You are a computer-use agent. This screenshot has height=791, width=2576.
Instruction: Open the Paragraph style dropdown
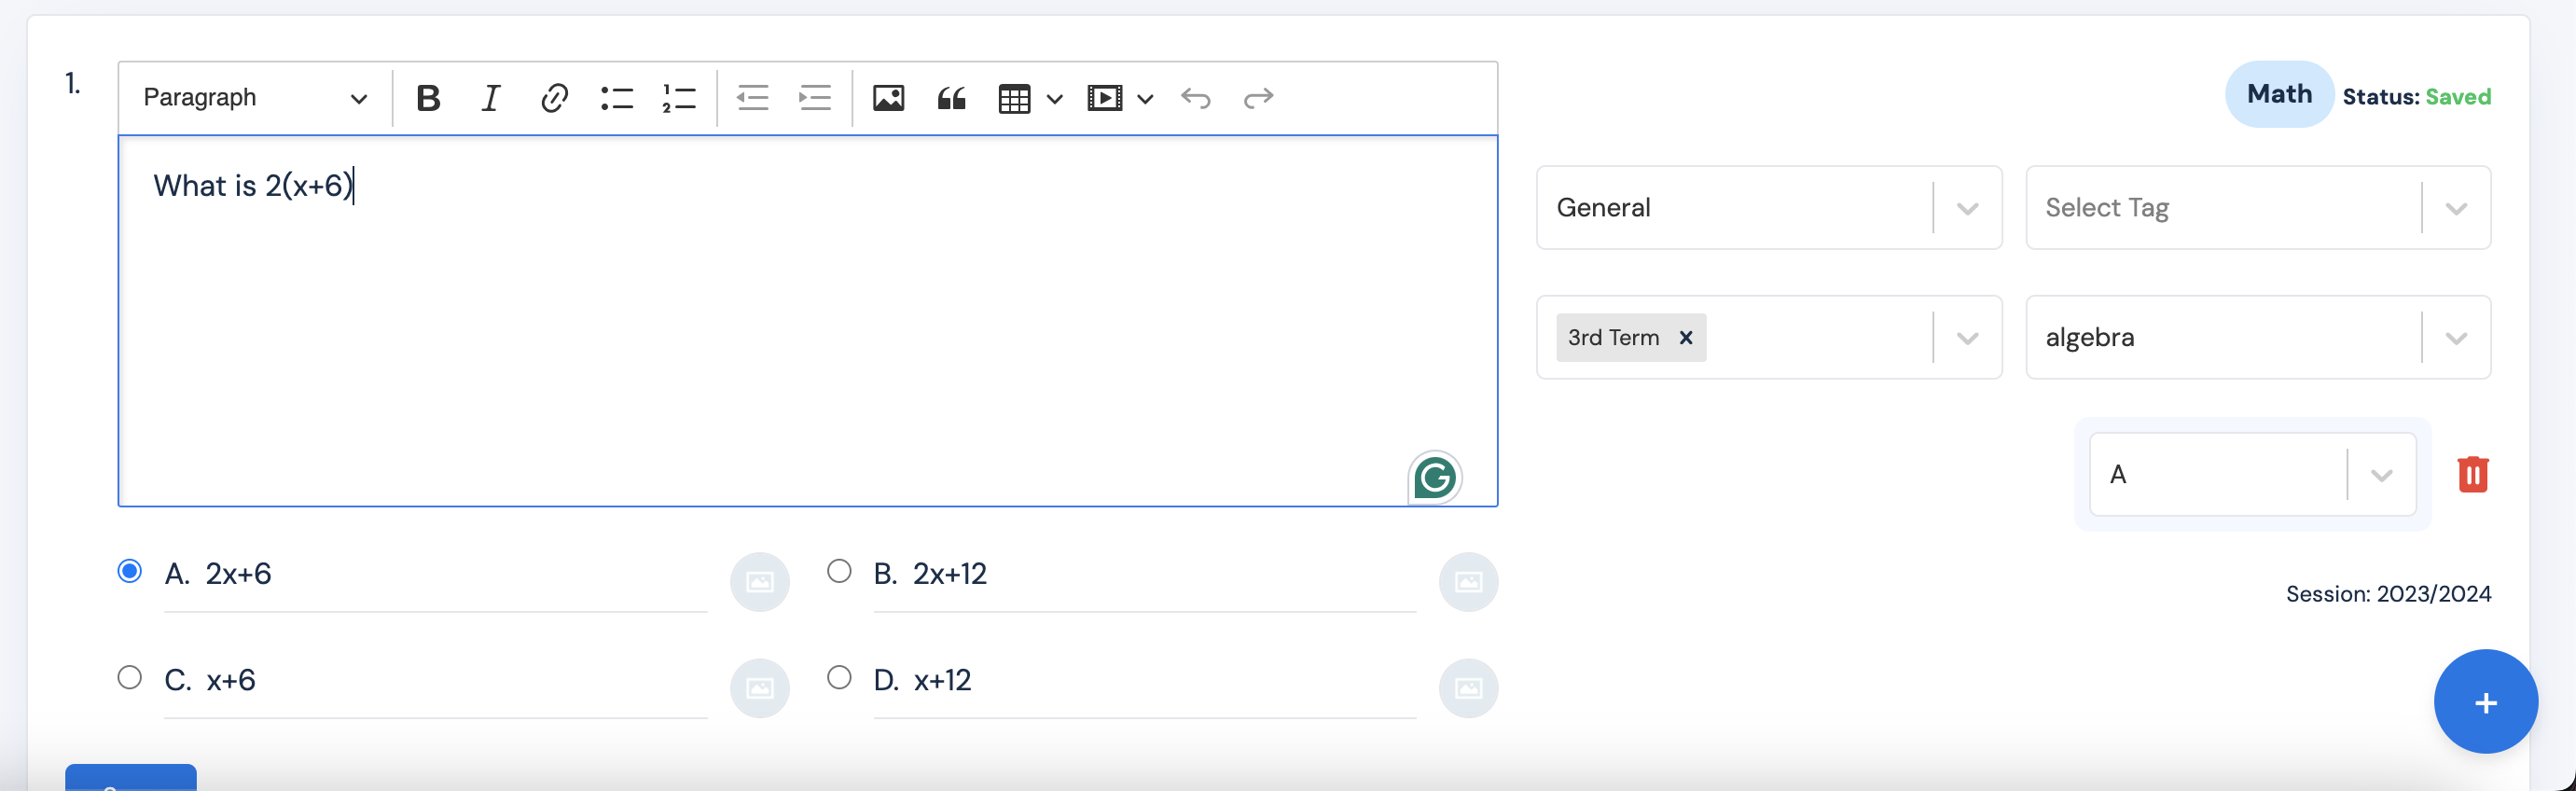pyautogui.click(x=255, y=98)
